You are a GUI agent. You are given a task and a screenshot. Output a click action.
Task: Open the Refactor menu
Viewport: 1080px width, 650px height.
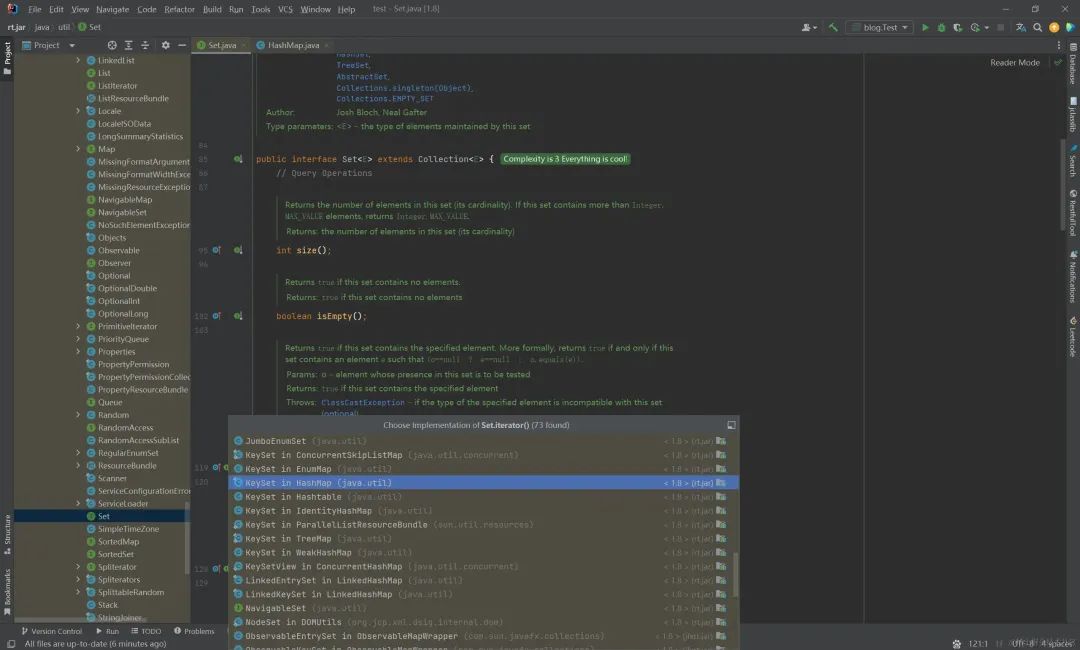pos(179,9)
